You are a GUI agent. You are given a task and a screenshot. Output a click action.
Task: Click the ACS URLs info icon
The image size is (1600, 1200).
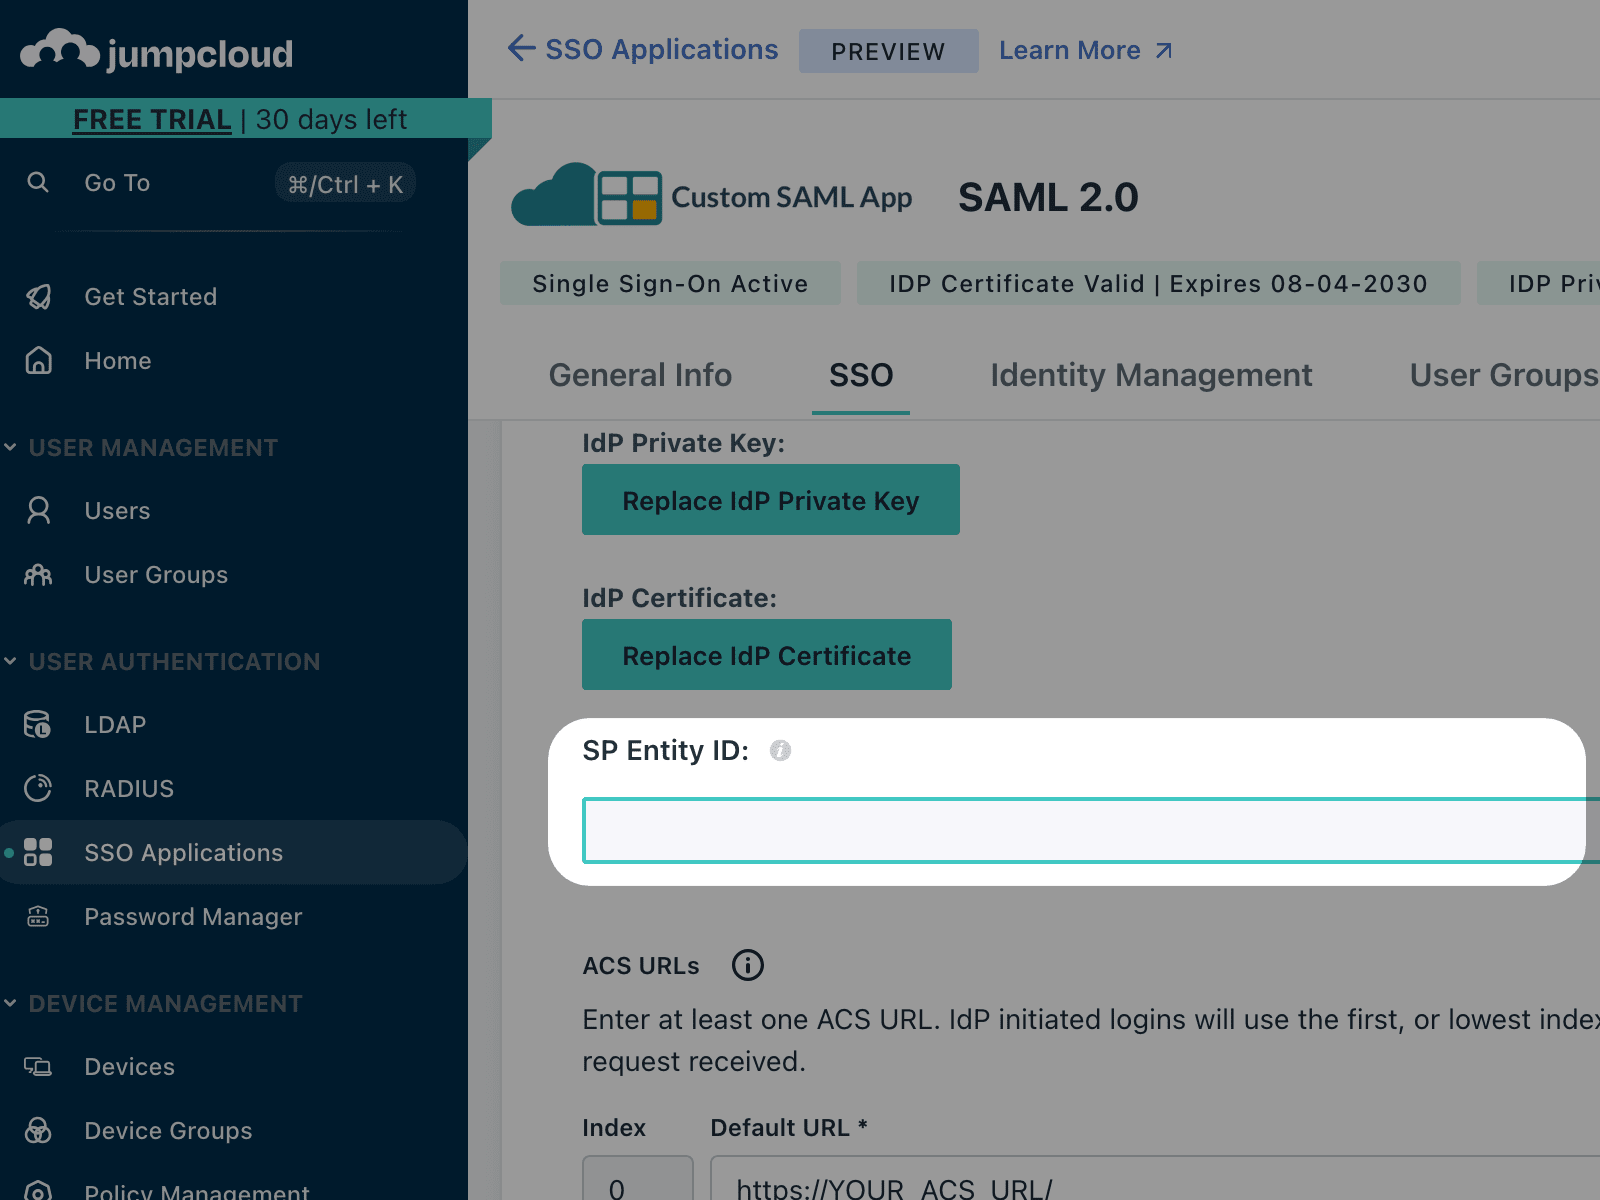click(x=748, y=965)
